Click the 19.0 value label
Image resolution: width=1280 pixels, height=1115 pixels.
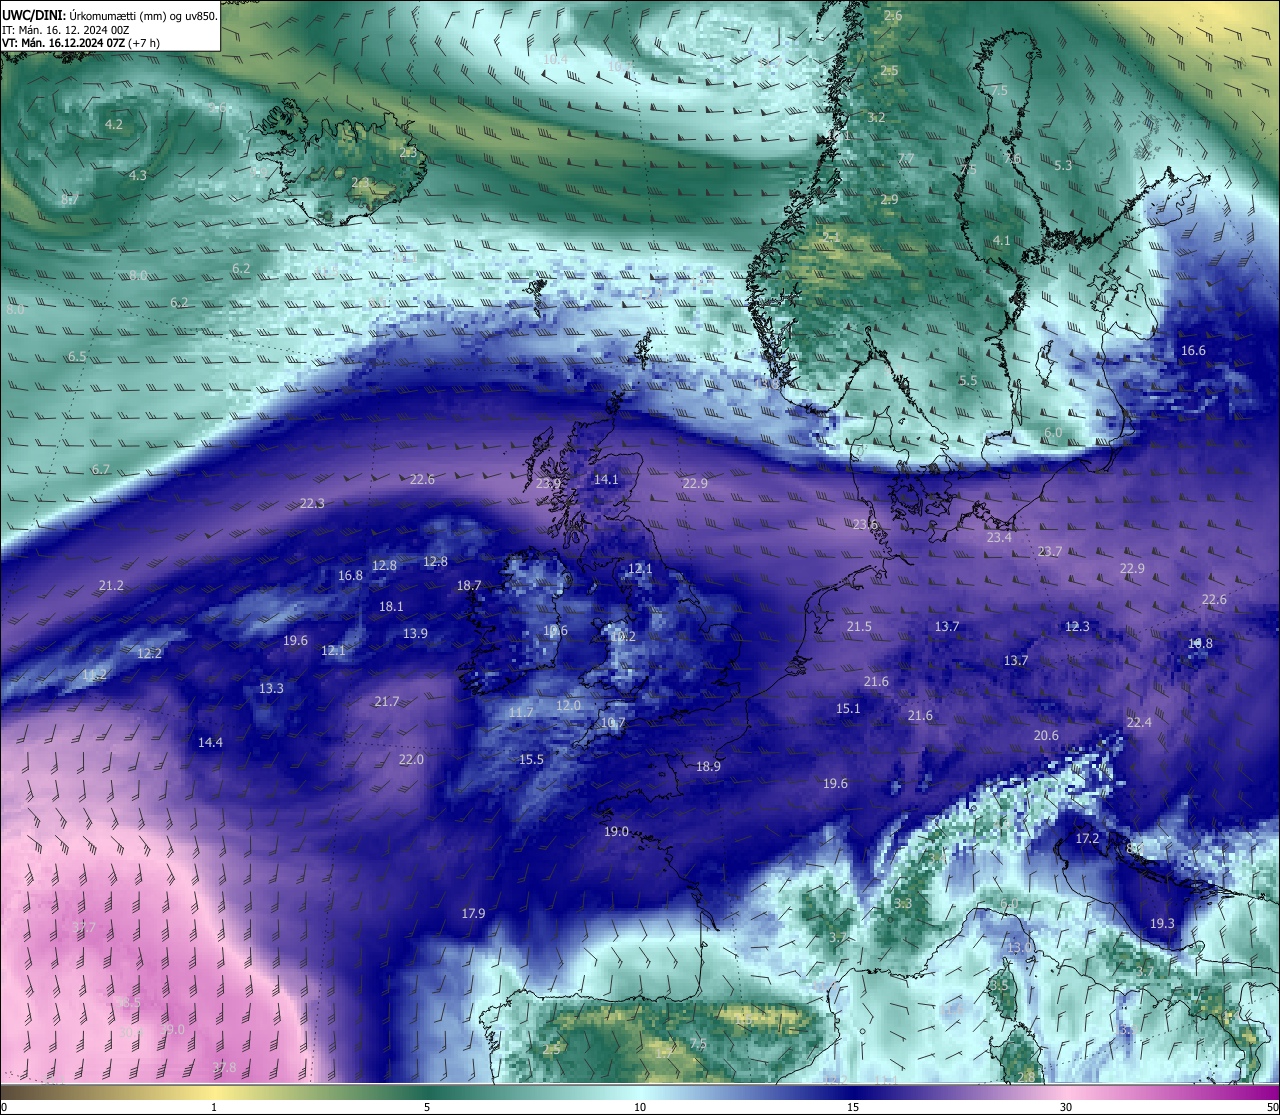pyautogui.click(x=616, y=831)
